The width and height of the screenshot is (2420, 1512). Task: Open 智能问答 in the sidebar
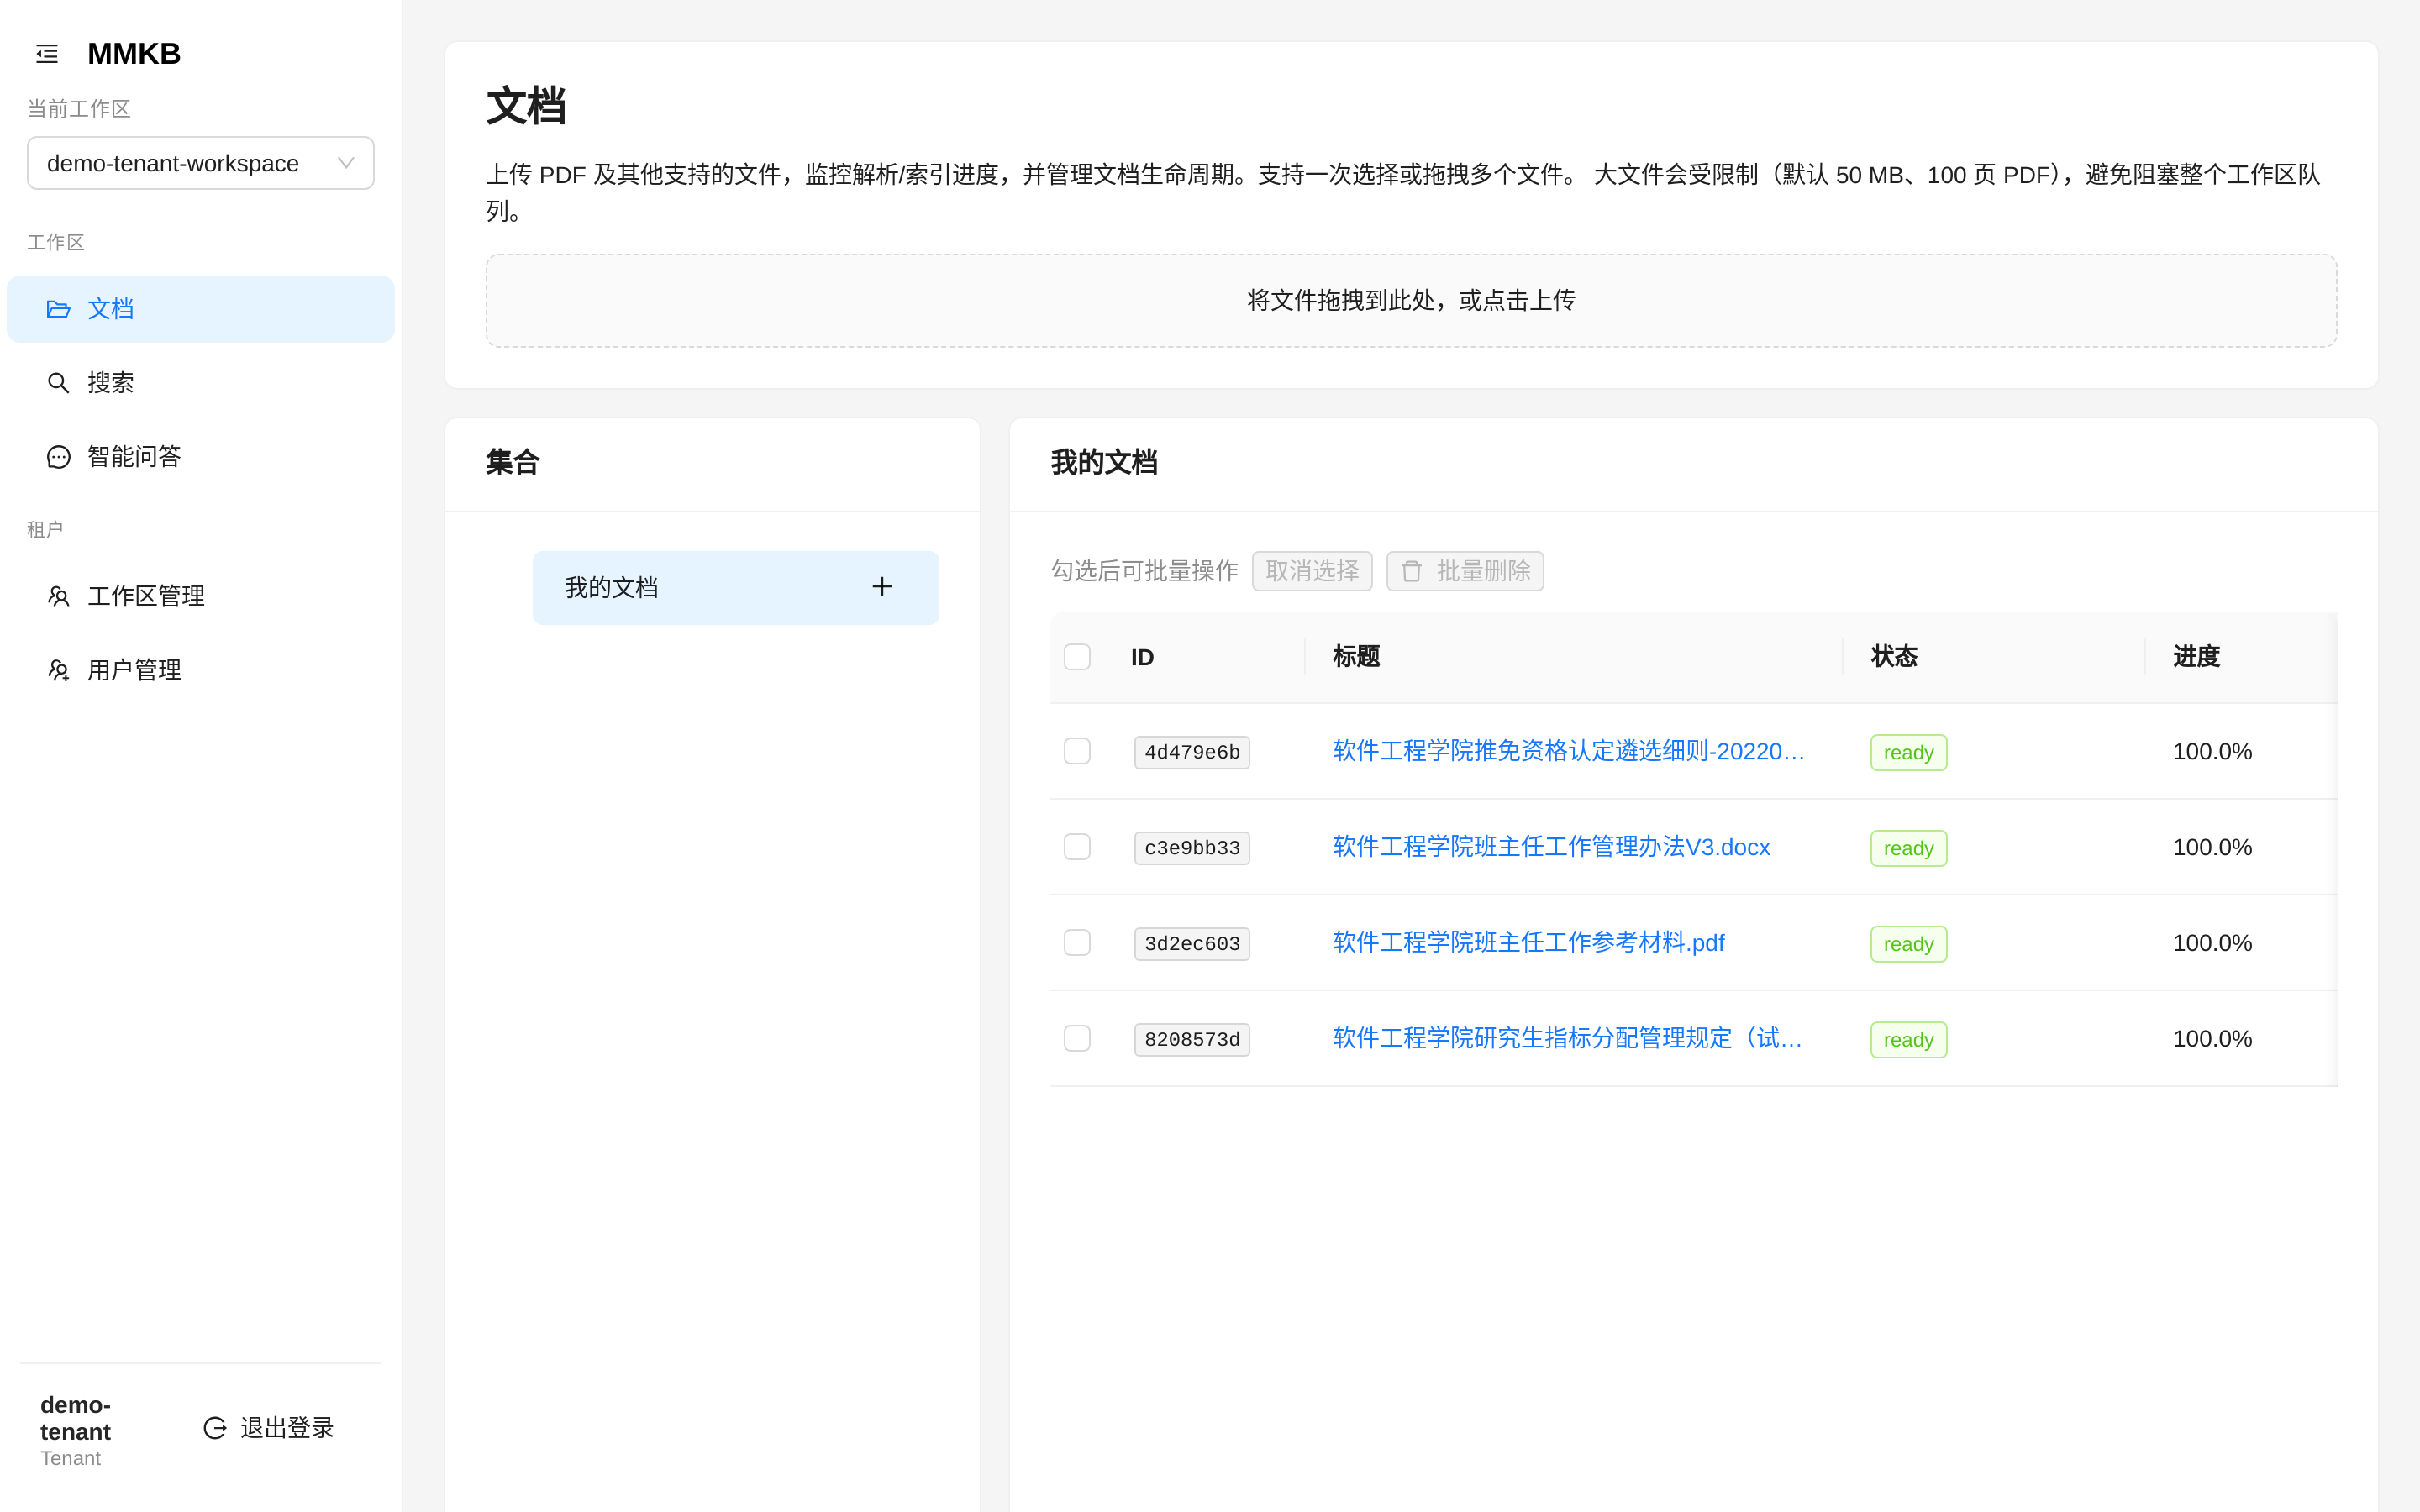(x=200, y=457)
